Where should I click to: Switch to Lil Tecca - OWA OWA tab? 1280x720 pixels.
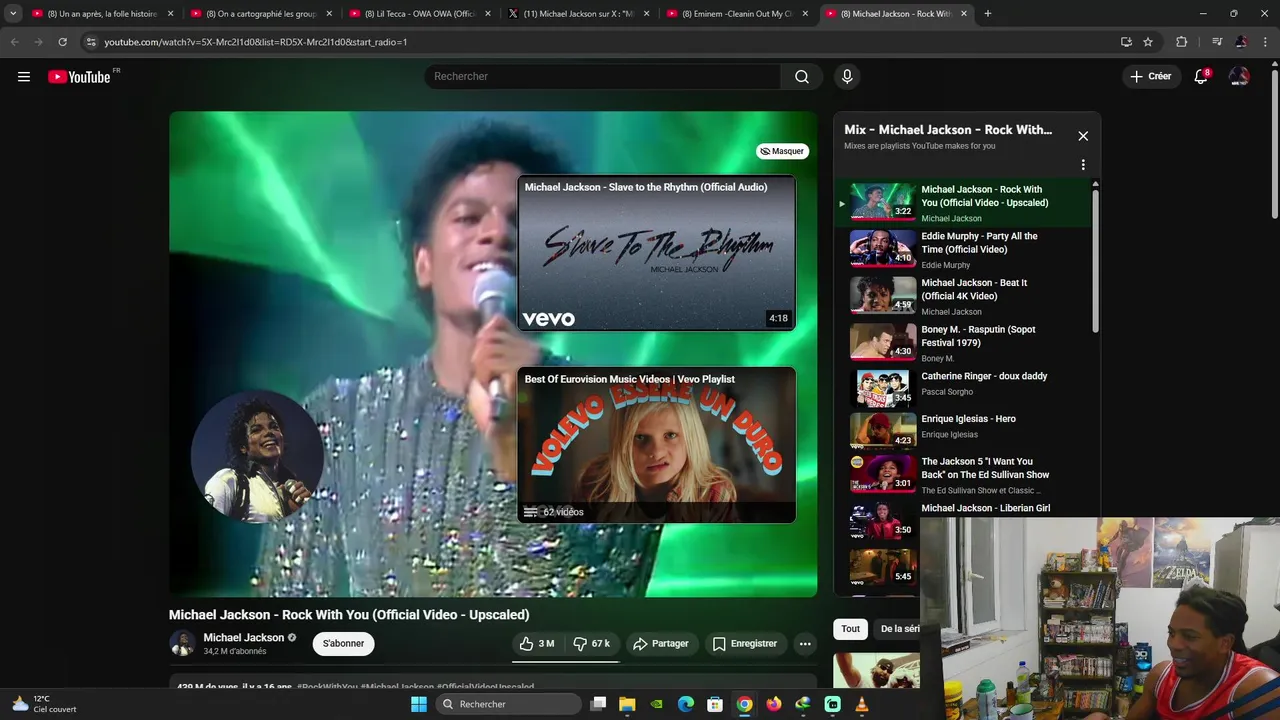[x=418, y=14]
